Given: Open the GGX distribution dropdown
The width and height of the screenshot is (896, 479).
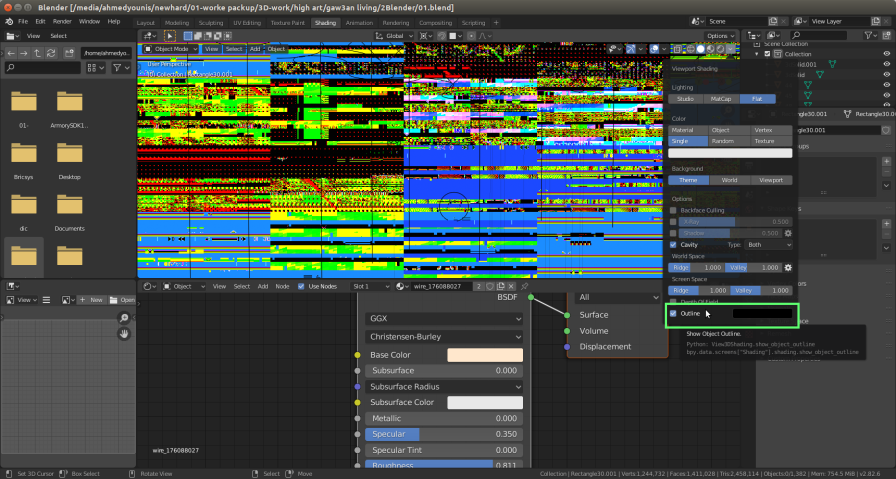Looking at the screenshot, I should click(444, 318).
